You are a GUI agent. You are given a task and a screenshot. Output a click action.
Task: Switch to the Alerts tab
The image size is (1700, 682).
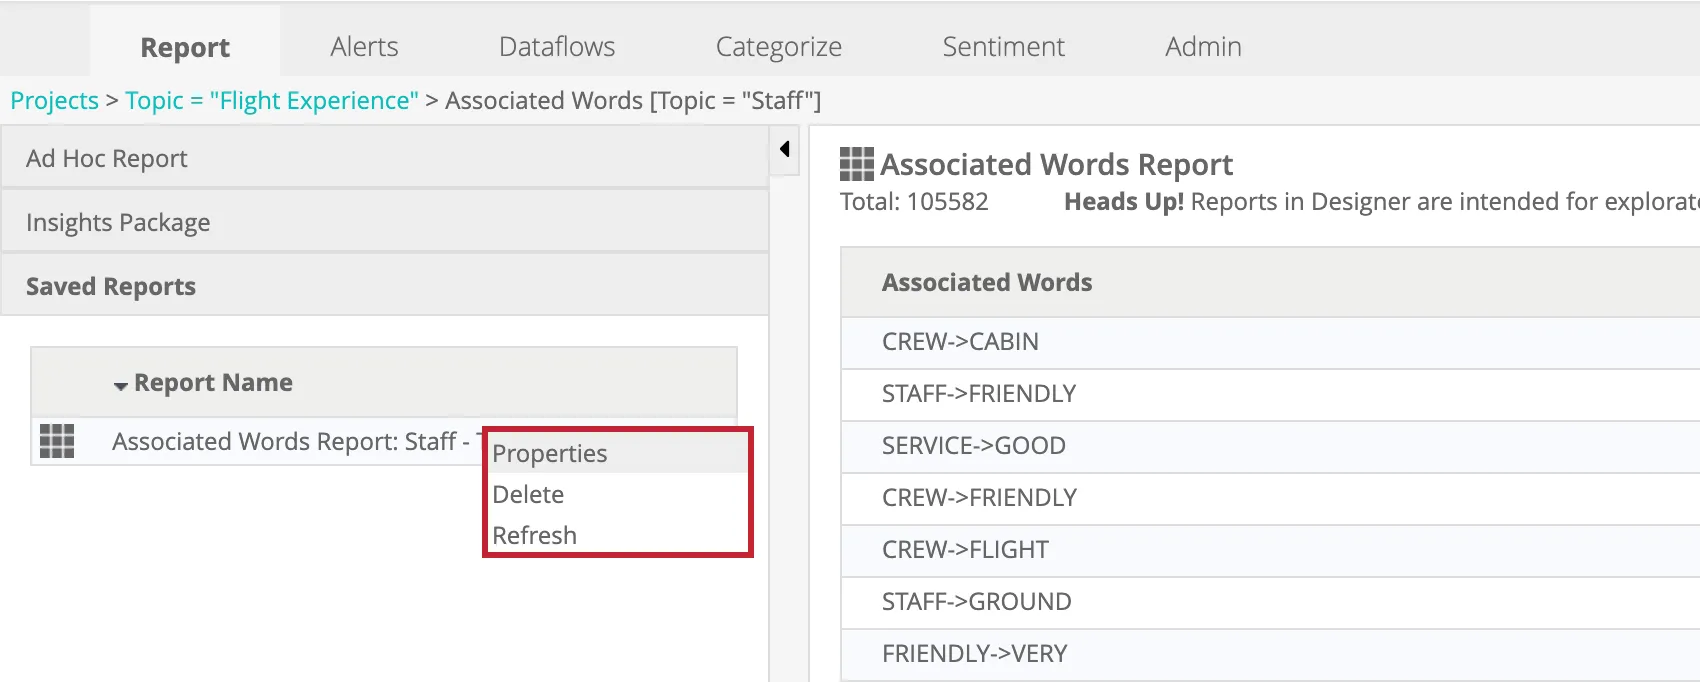pos(364,47)
